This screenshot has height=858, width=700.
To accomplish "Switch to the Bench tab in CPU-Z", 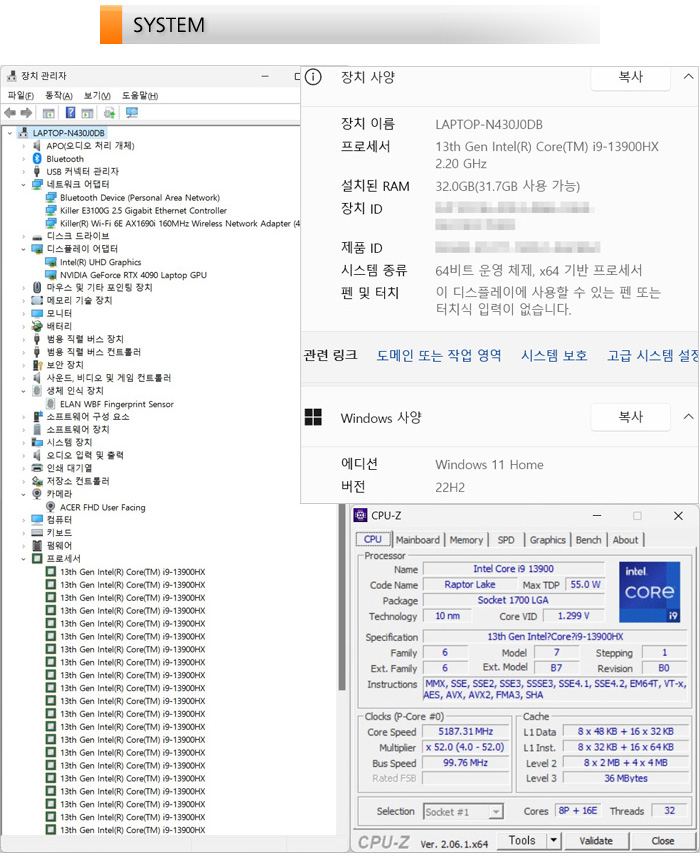I will coord(588,540).
